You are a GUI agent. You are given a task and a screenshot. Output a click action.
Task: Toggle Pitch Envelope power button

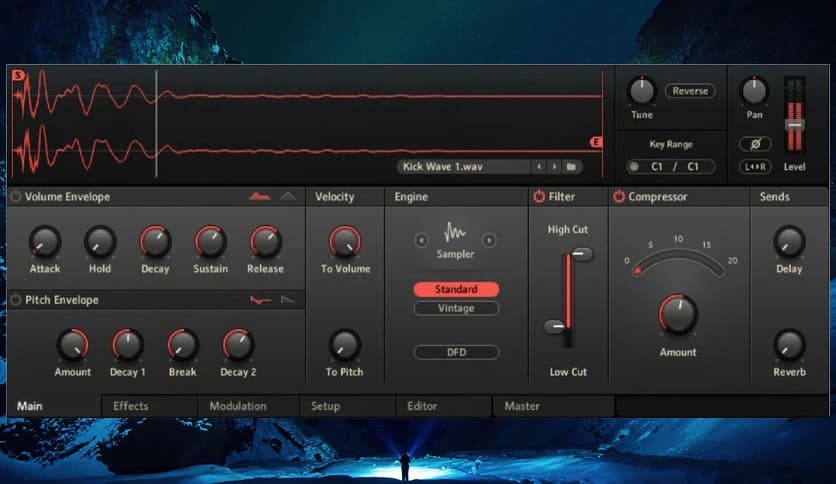[15, 300]
